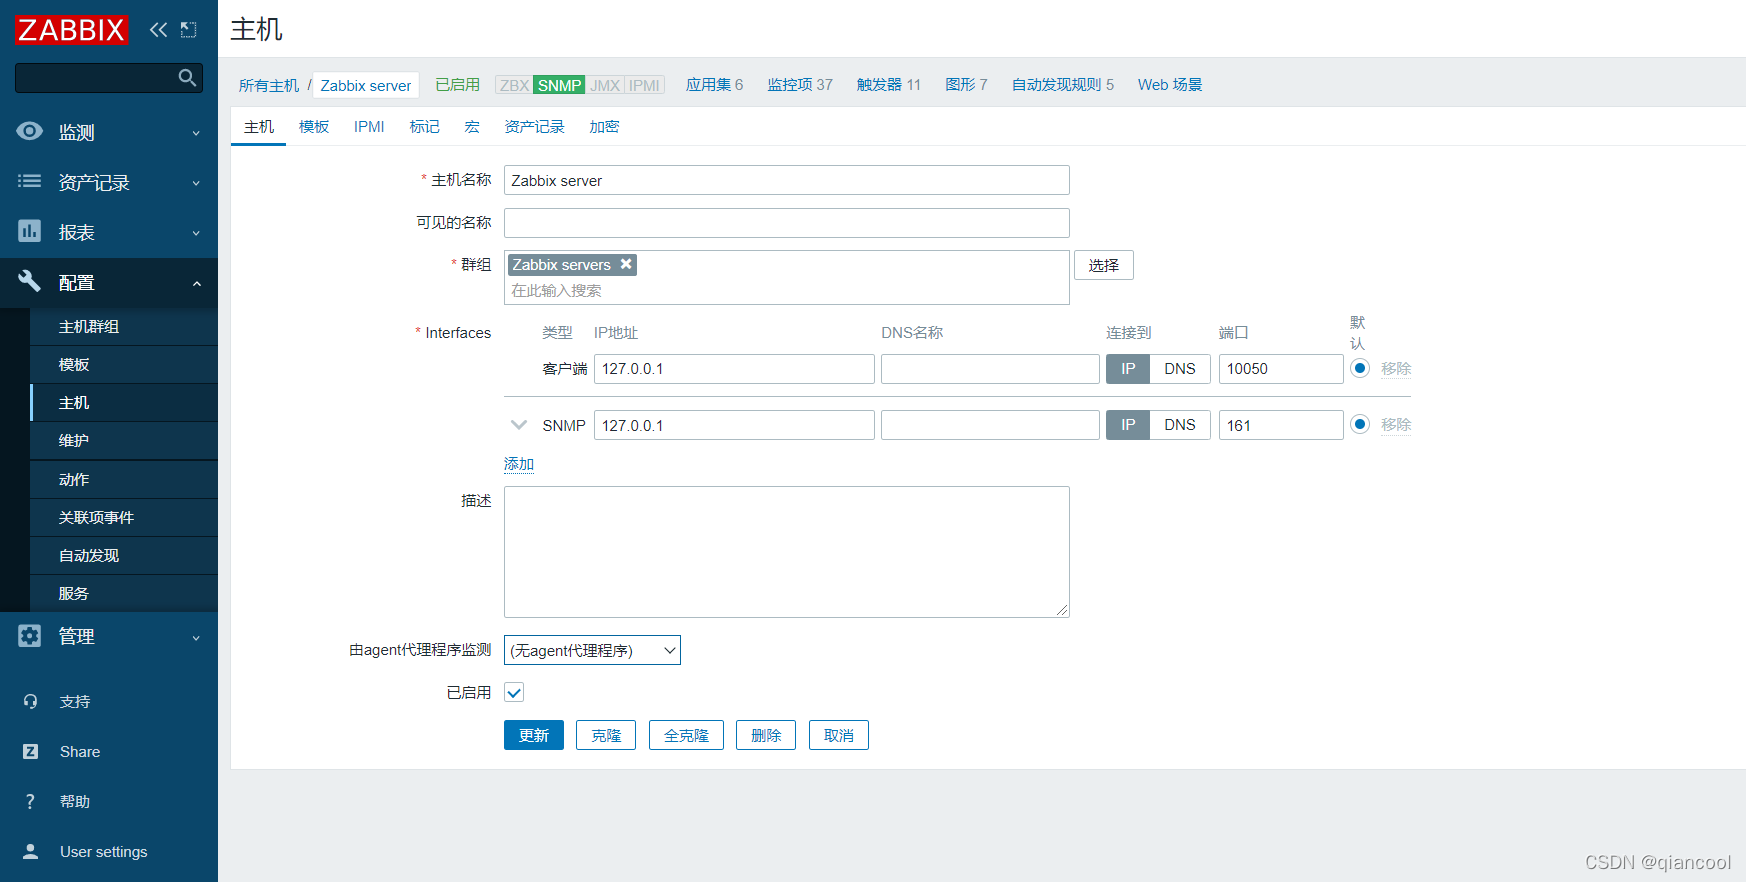Open the agent proxy dropdown
1746x882 pixels.
pyautogui.click(x=592, y=650)
